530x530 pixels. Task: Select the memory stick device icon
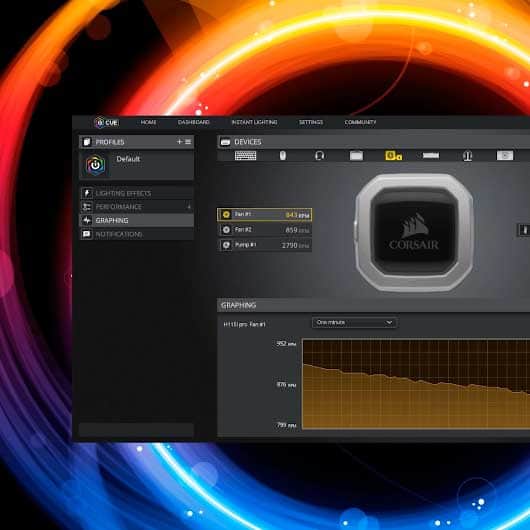[431, 155]
